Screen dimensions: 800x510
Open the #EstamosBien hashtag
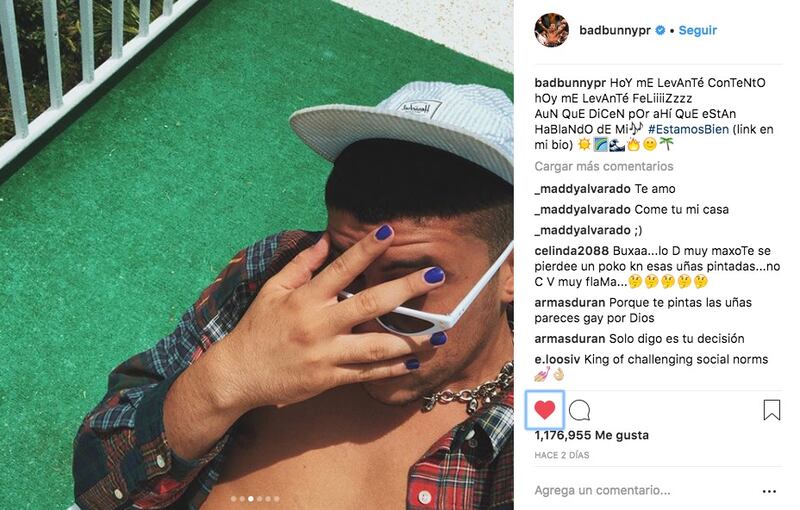[x=688, y=129]
